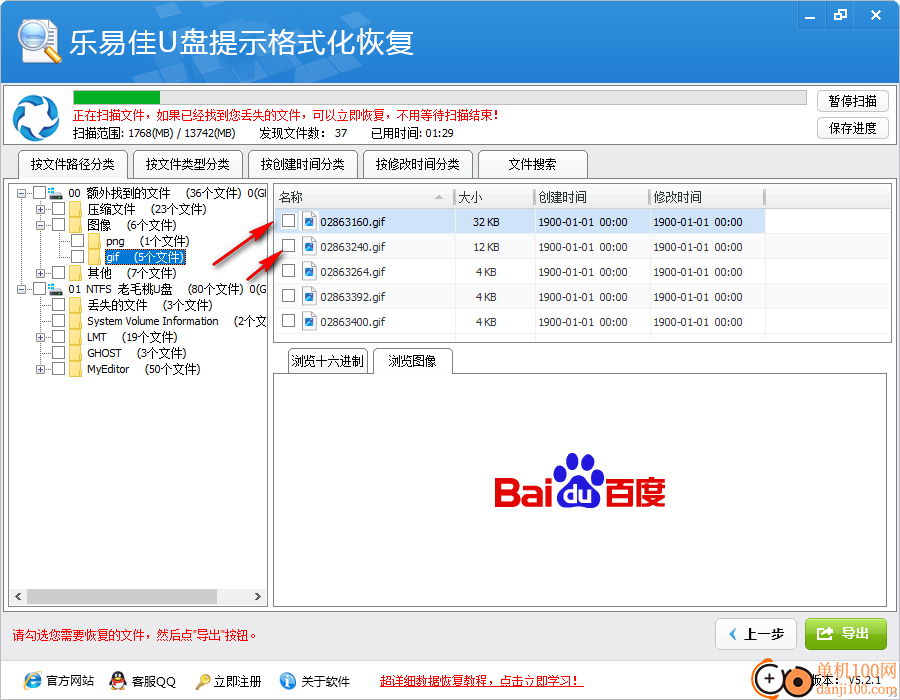900x700 pixels.
Task: Click the tree horizontal scrollbar thumb
Action: tap(122, 597)
